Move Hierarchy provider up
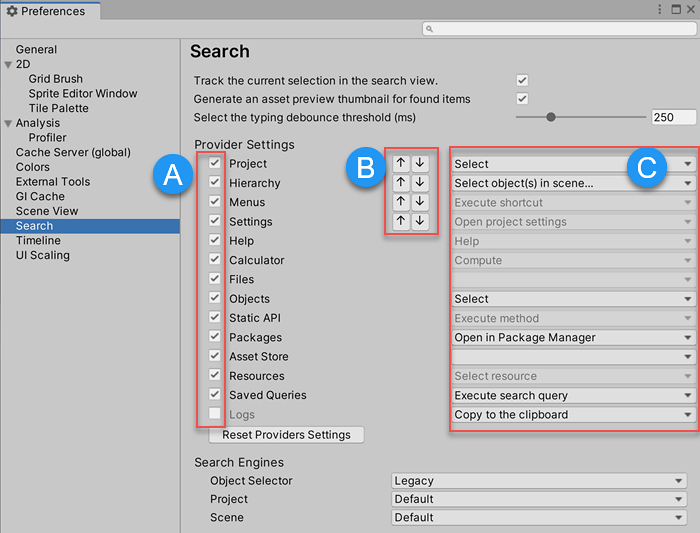Image resolution: width=700 pixels, height=533 pixels. (x=400, y=183)
